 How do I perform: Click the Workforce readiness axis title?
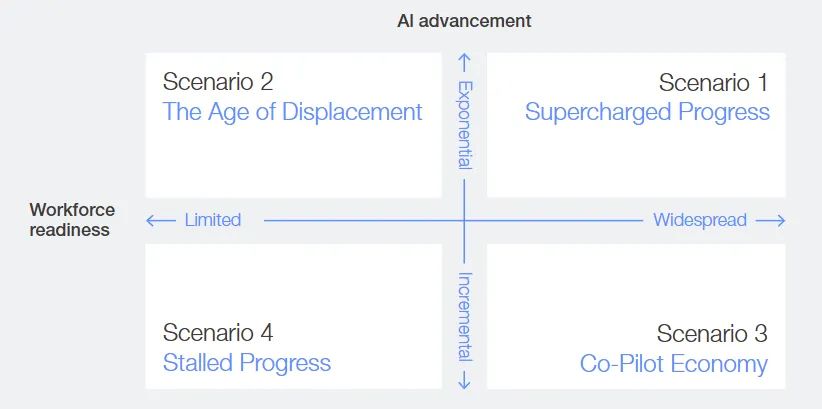click(72, 220)
